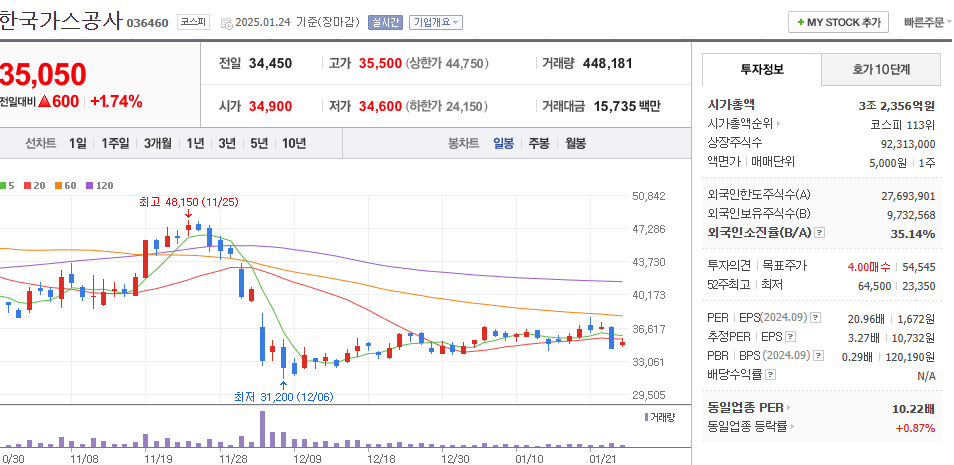Select the 3개월 line chart
Image resolution: width=954 pixels, height=465 pixels.
pos(158,144)
